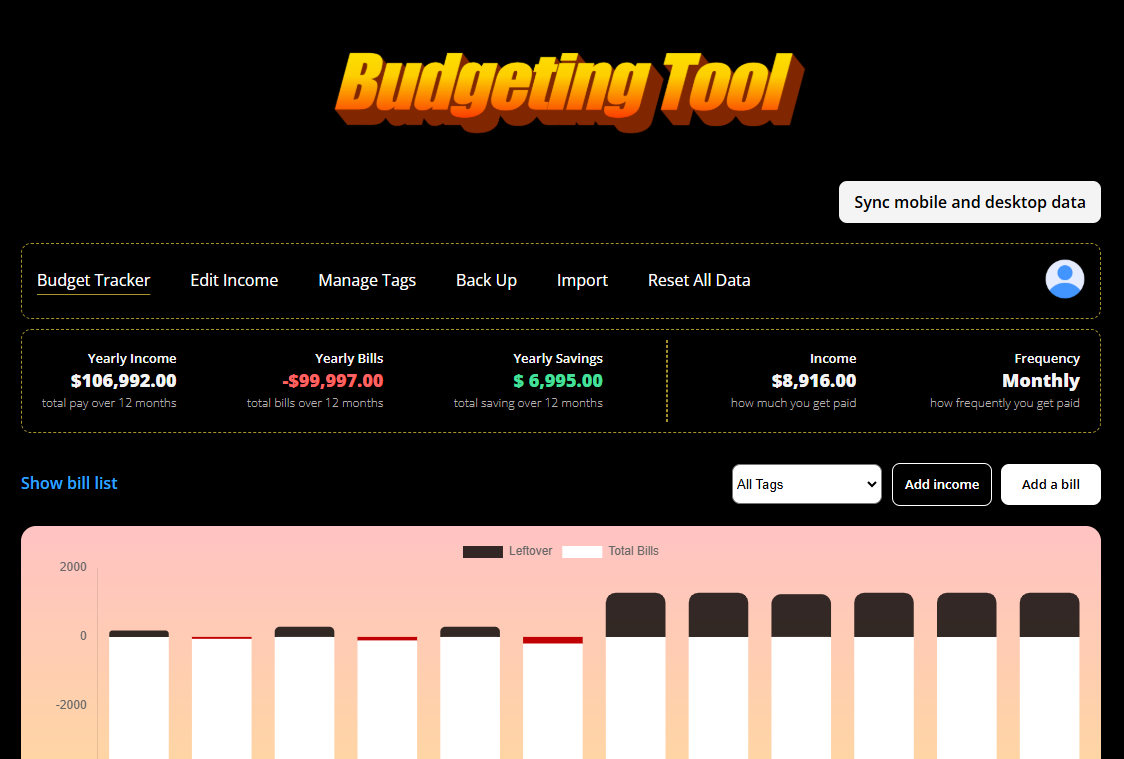Click the Yearly Savings value $ 6,995.00

(x=558, y=381)
